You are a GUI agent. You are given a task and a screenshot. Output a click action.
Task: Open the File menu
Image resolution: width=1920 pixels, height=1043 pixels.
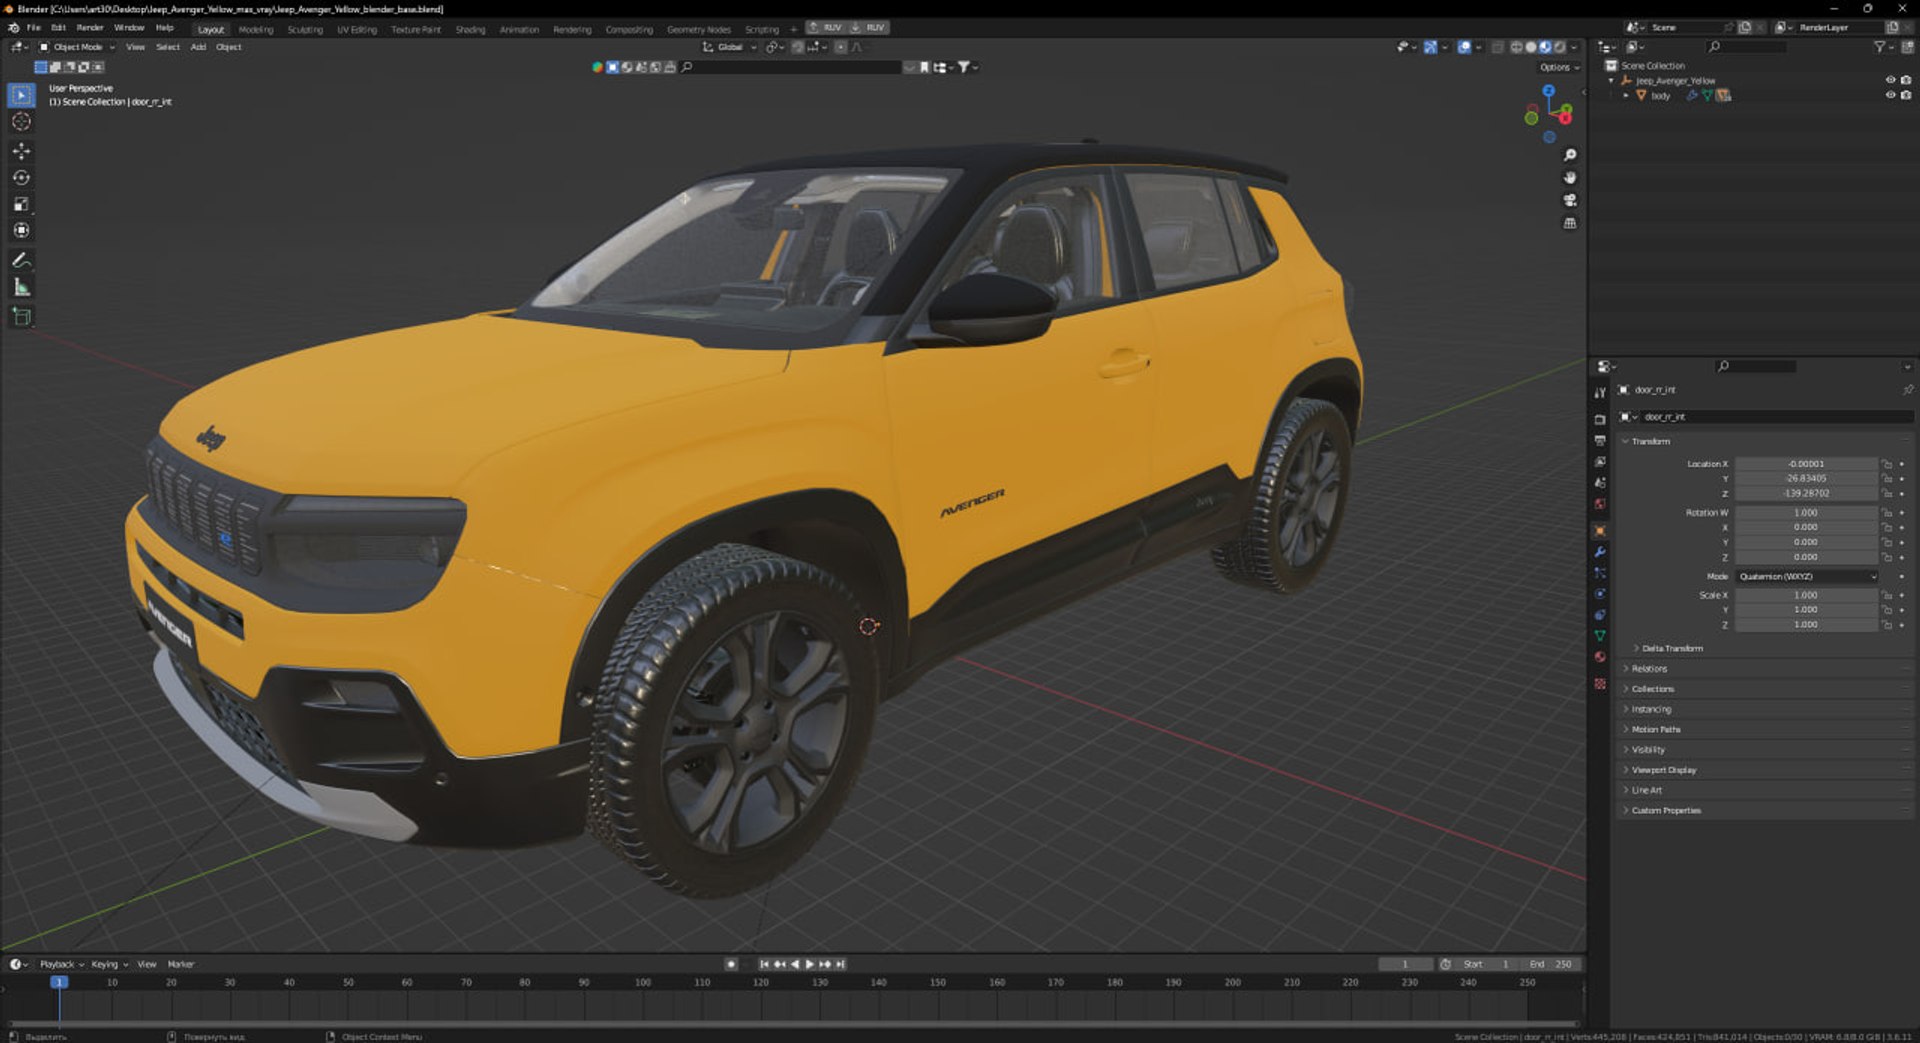tap(33, 28)
